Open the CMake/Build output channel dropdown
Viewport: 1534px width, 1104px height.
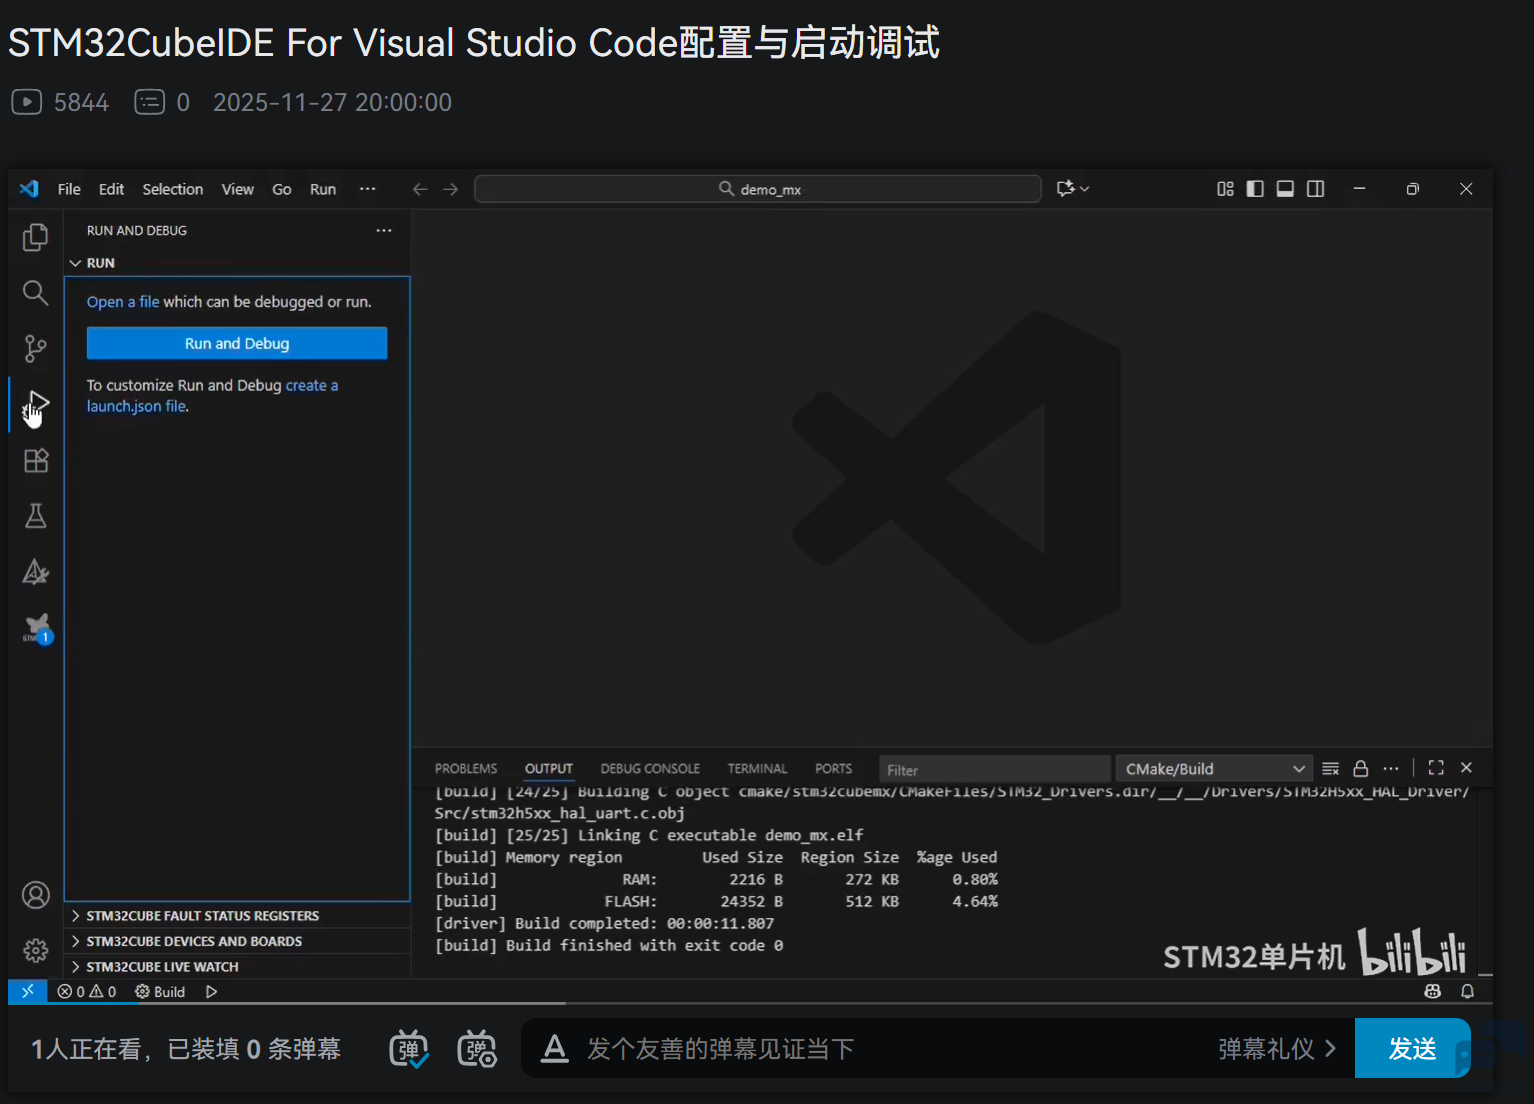tap(1213, 768)
